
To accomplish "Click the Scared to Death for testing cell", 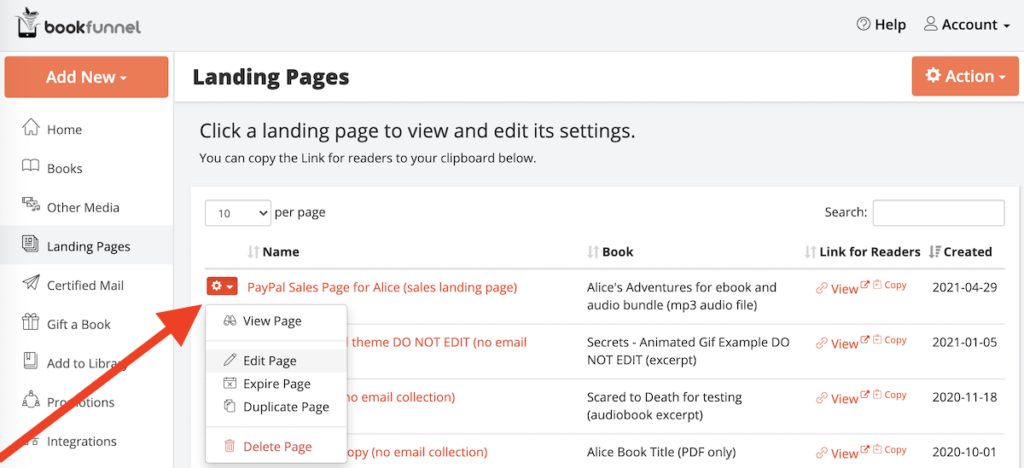I will tap(664, 406).
